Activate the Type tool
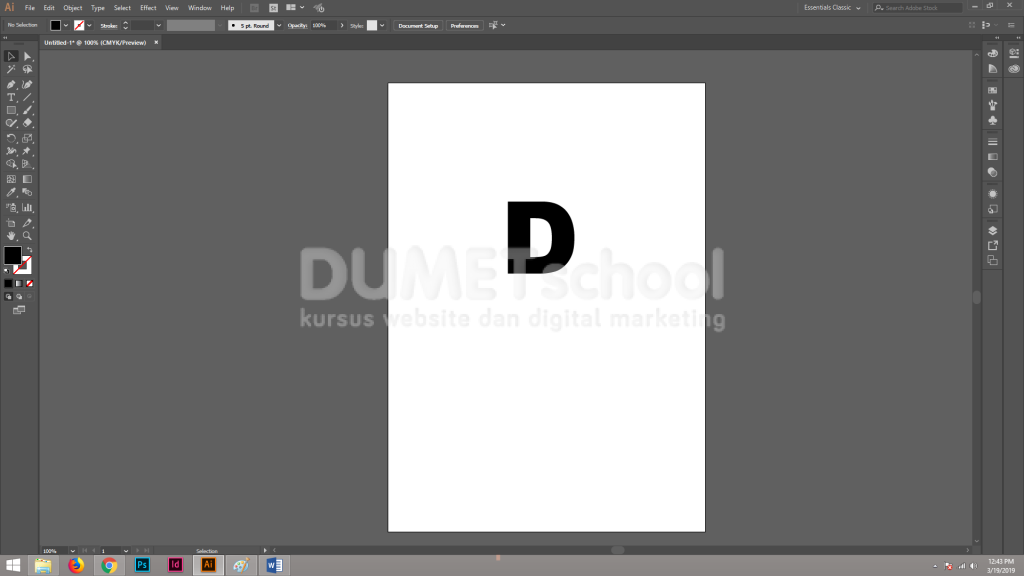The width and height of the screenshot is (1024, 576). (11, 97)
